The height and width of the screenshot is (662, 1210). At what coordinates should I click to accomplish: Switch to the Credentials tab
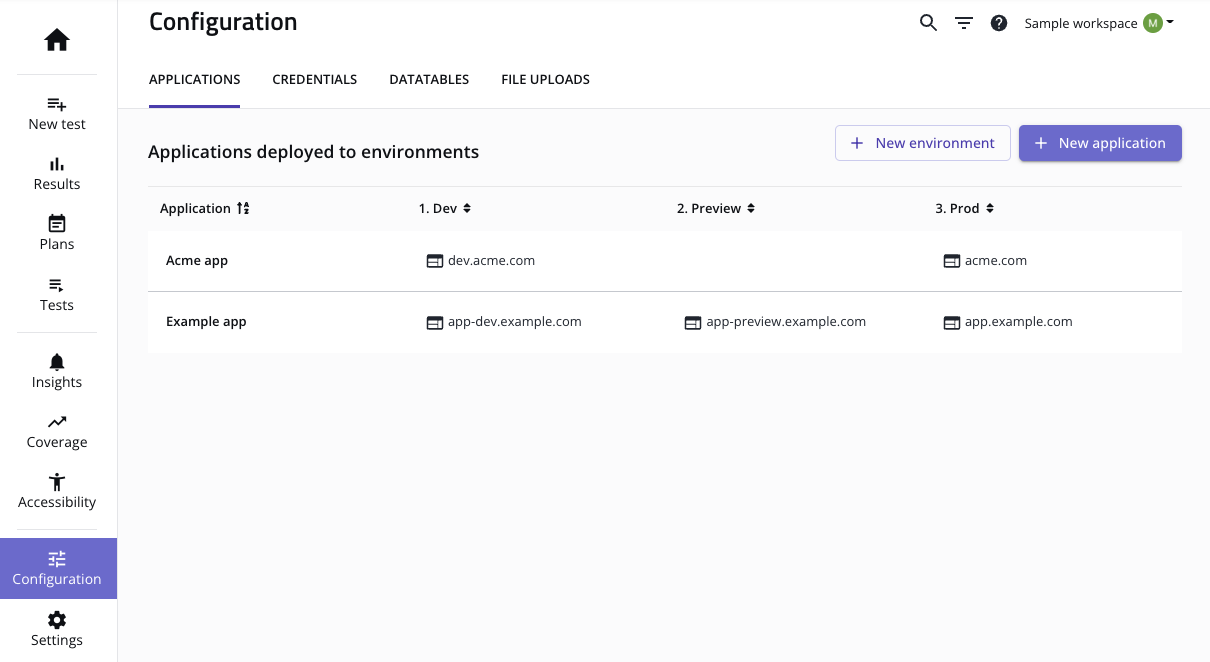(314, 79)
